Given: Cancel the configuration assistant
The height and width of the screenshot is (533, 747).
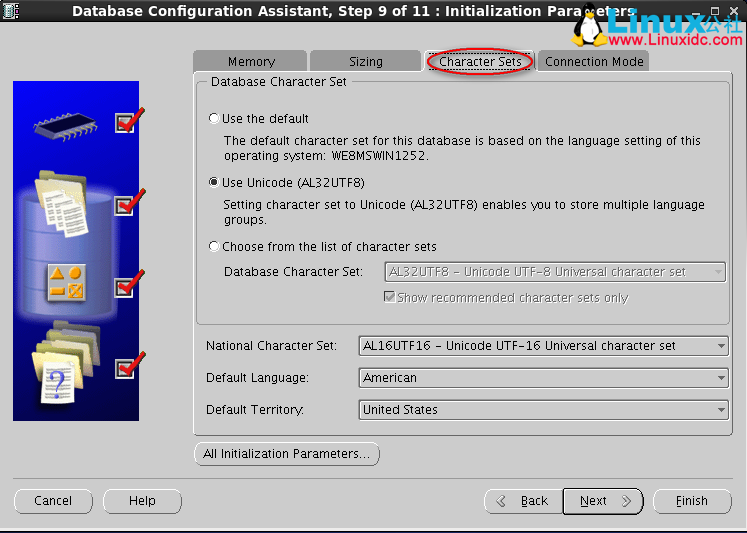Looking at the screenshot, I should (x=53, y=501).
